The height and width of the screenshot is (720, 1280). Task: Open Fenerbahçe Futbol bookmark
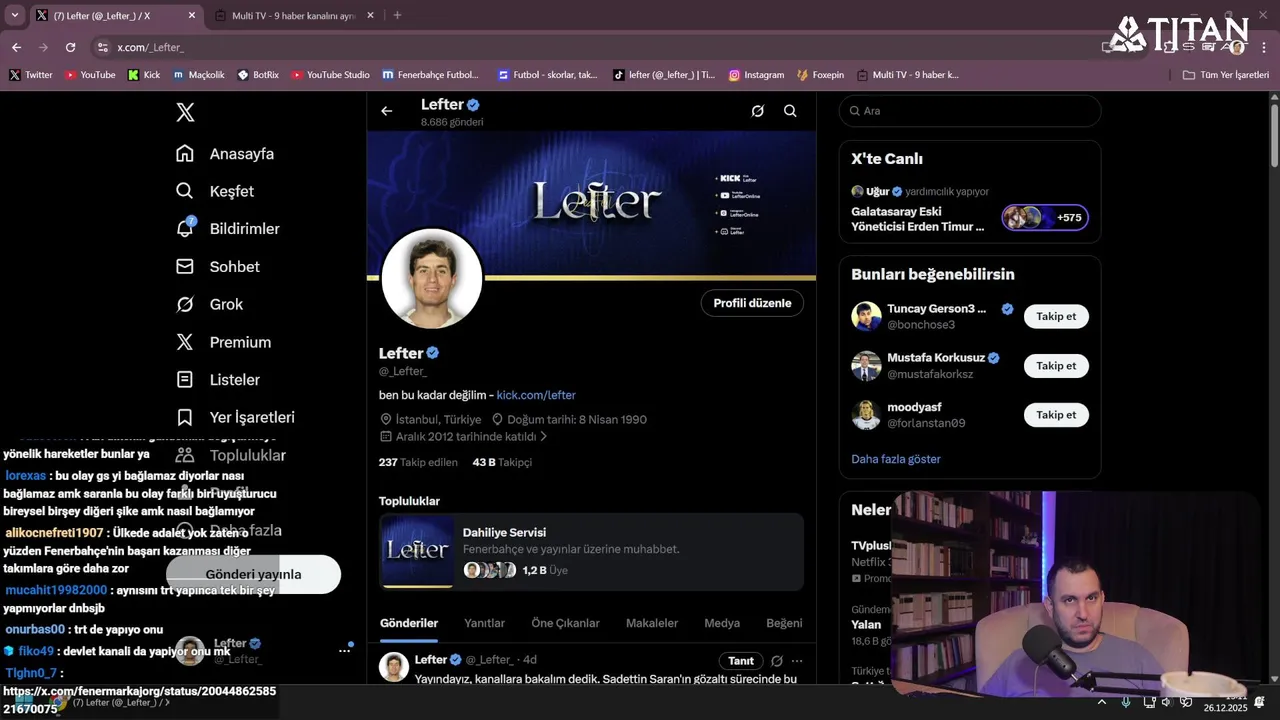click(431, 75)
